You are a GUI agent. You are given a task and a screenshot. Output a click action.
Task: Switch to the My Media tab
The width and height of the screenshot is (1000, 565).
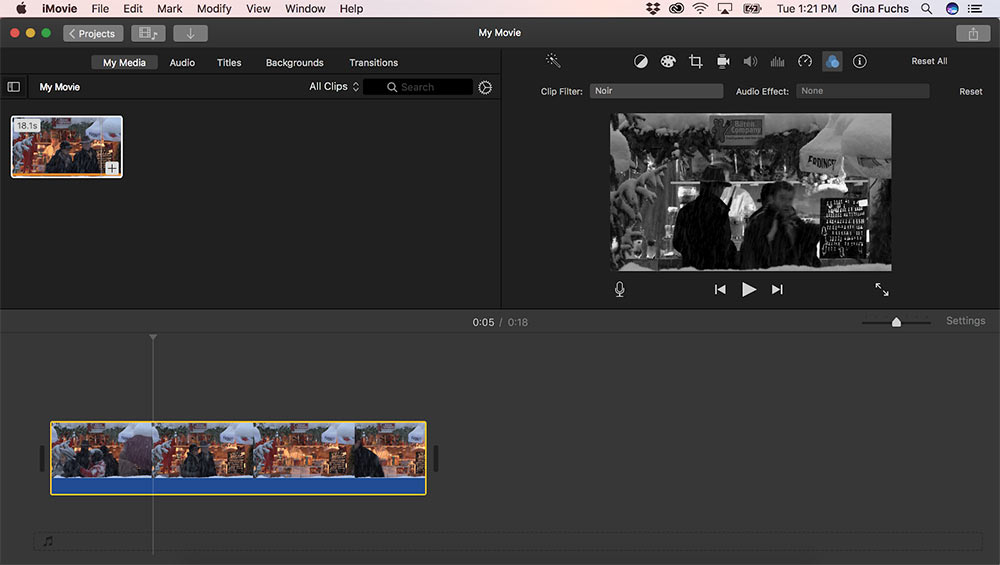[124, 62]
